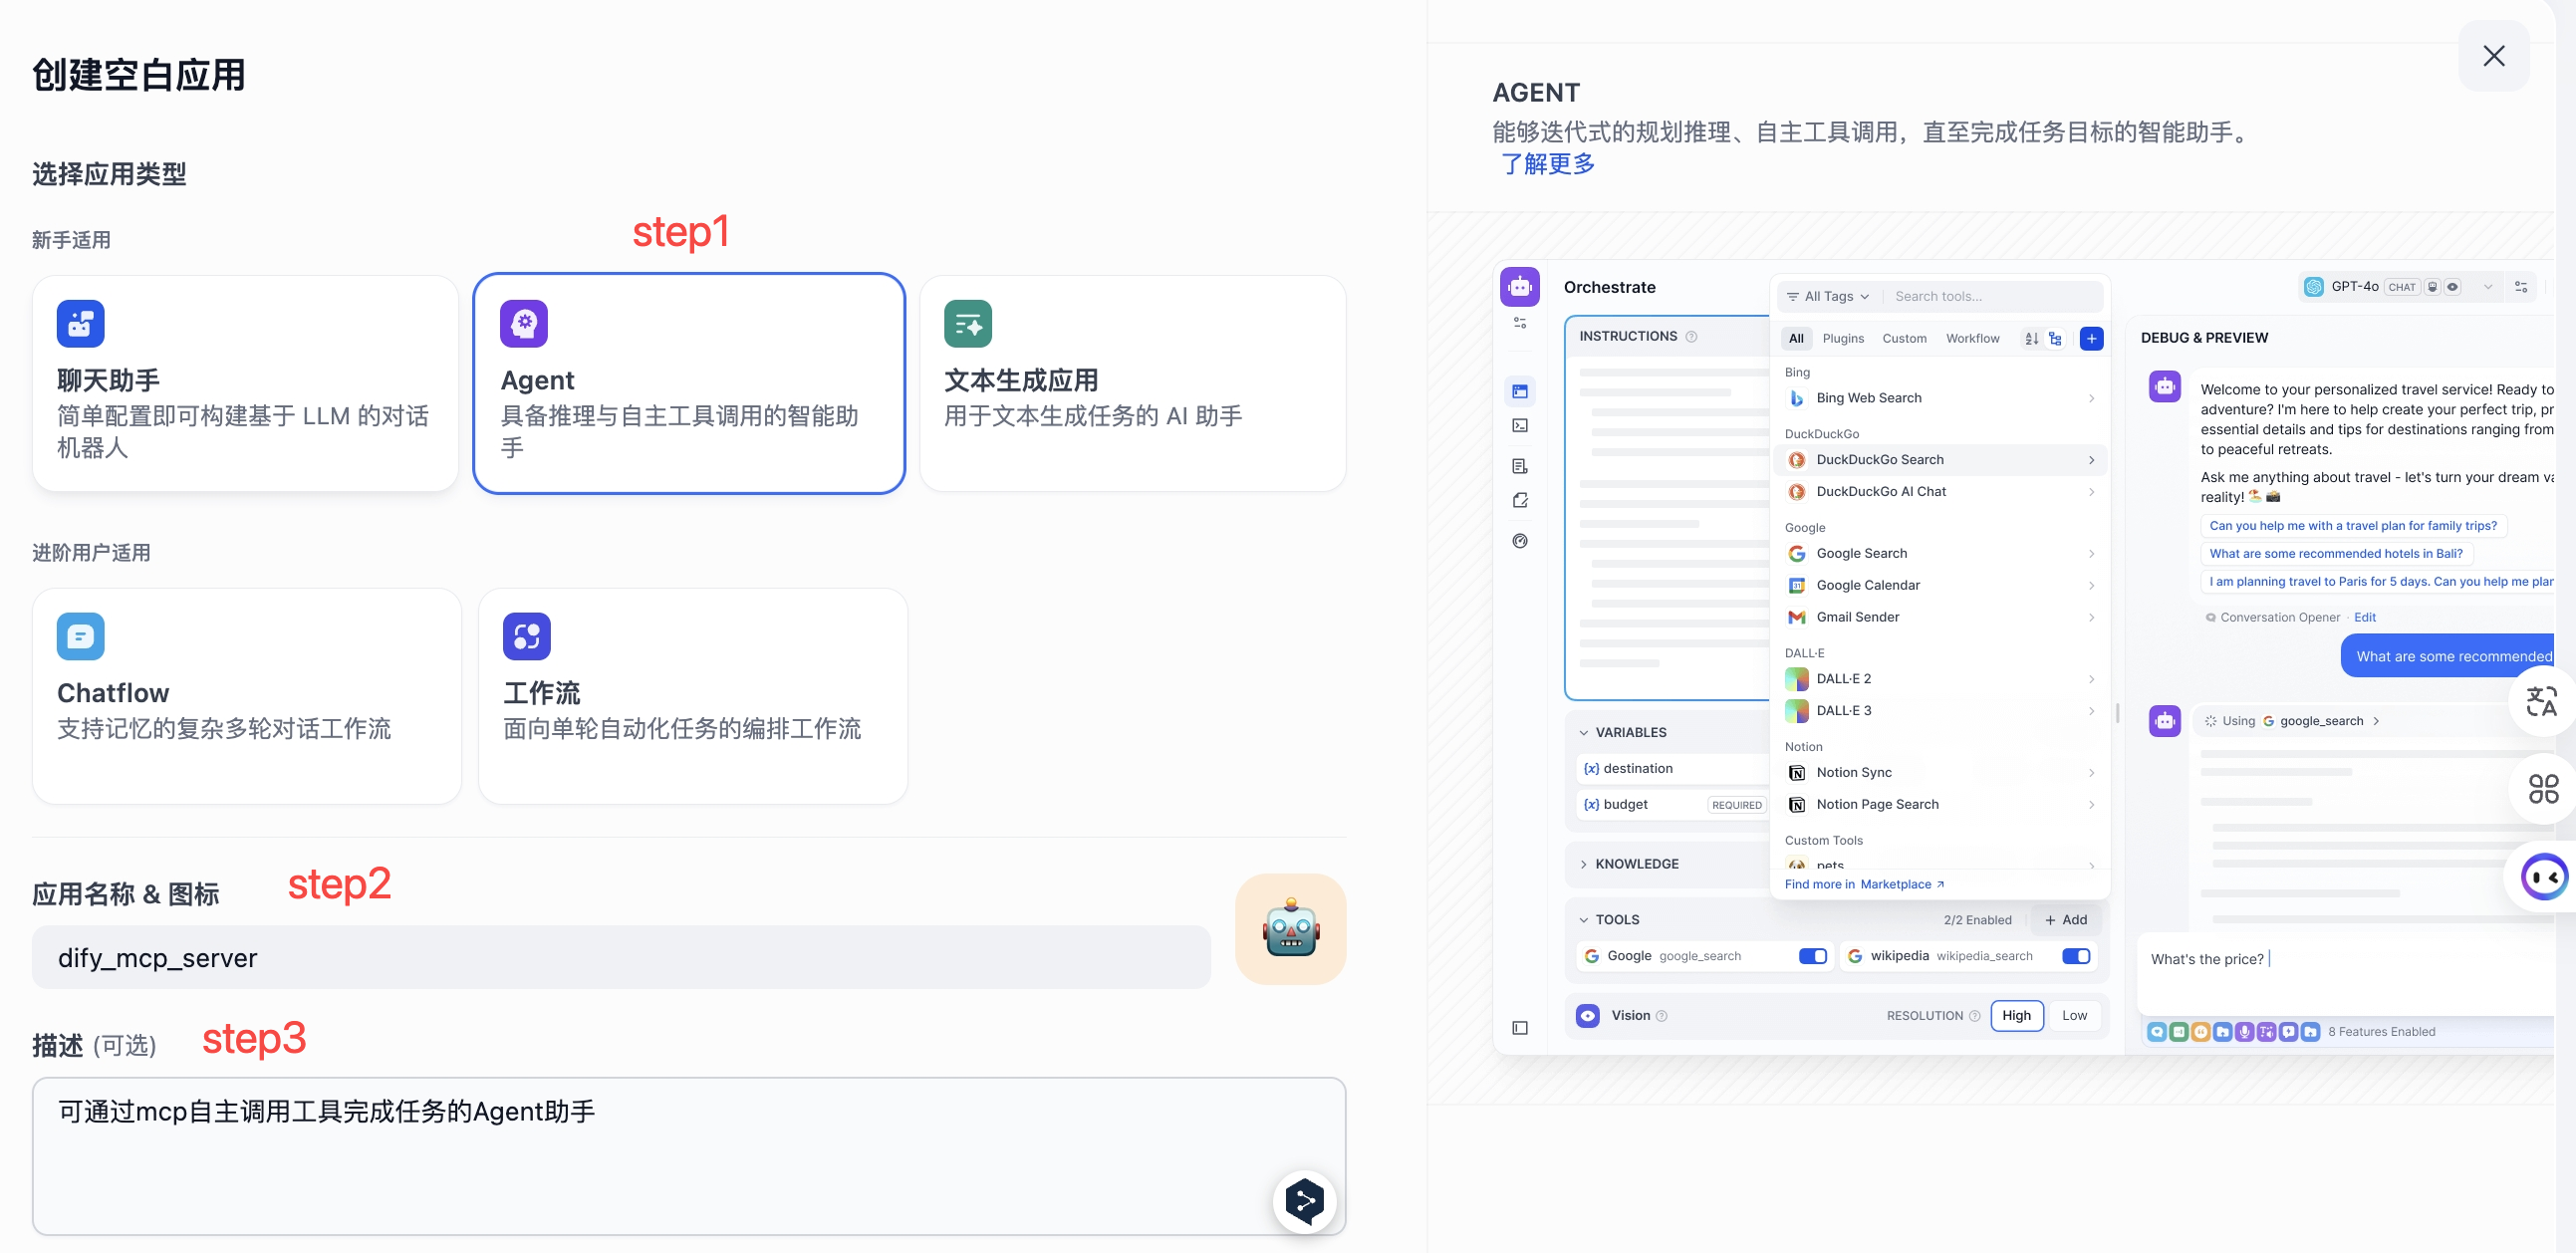Close the create app dialog
This screenshot has height=1253, width=2576.
(x=2493, y=56)
